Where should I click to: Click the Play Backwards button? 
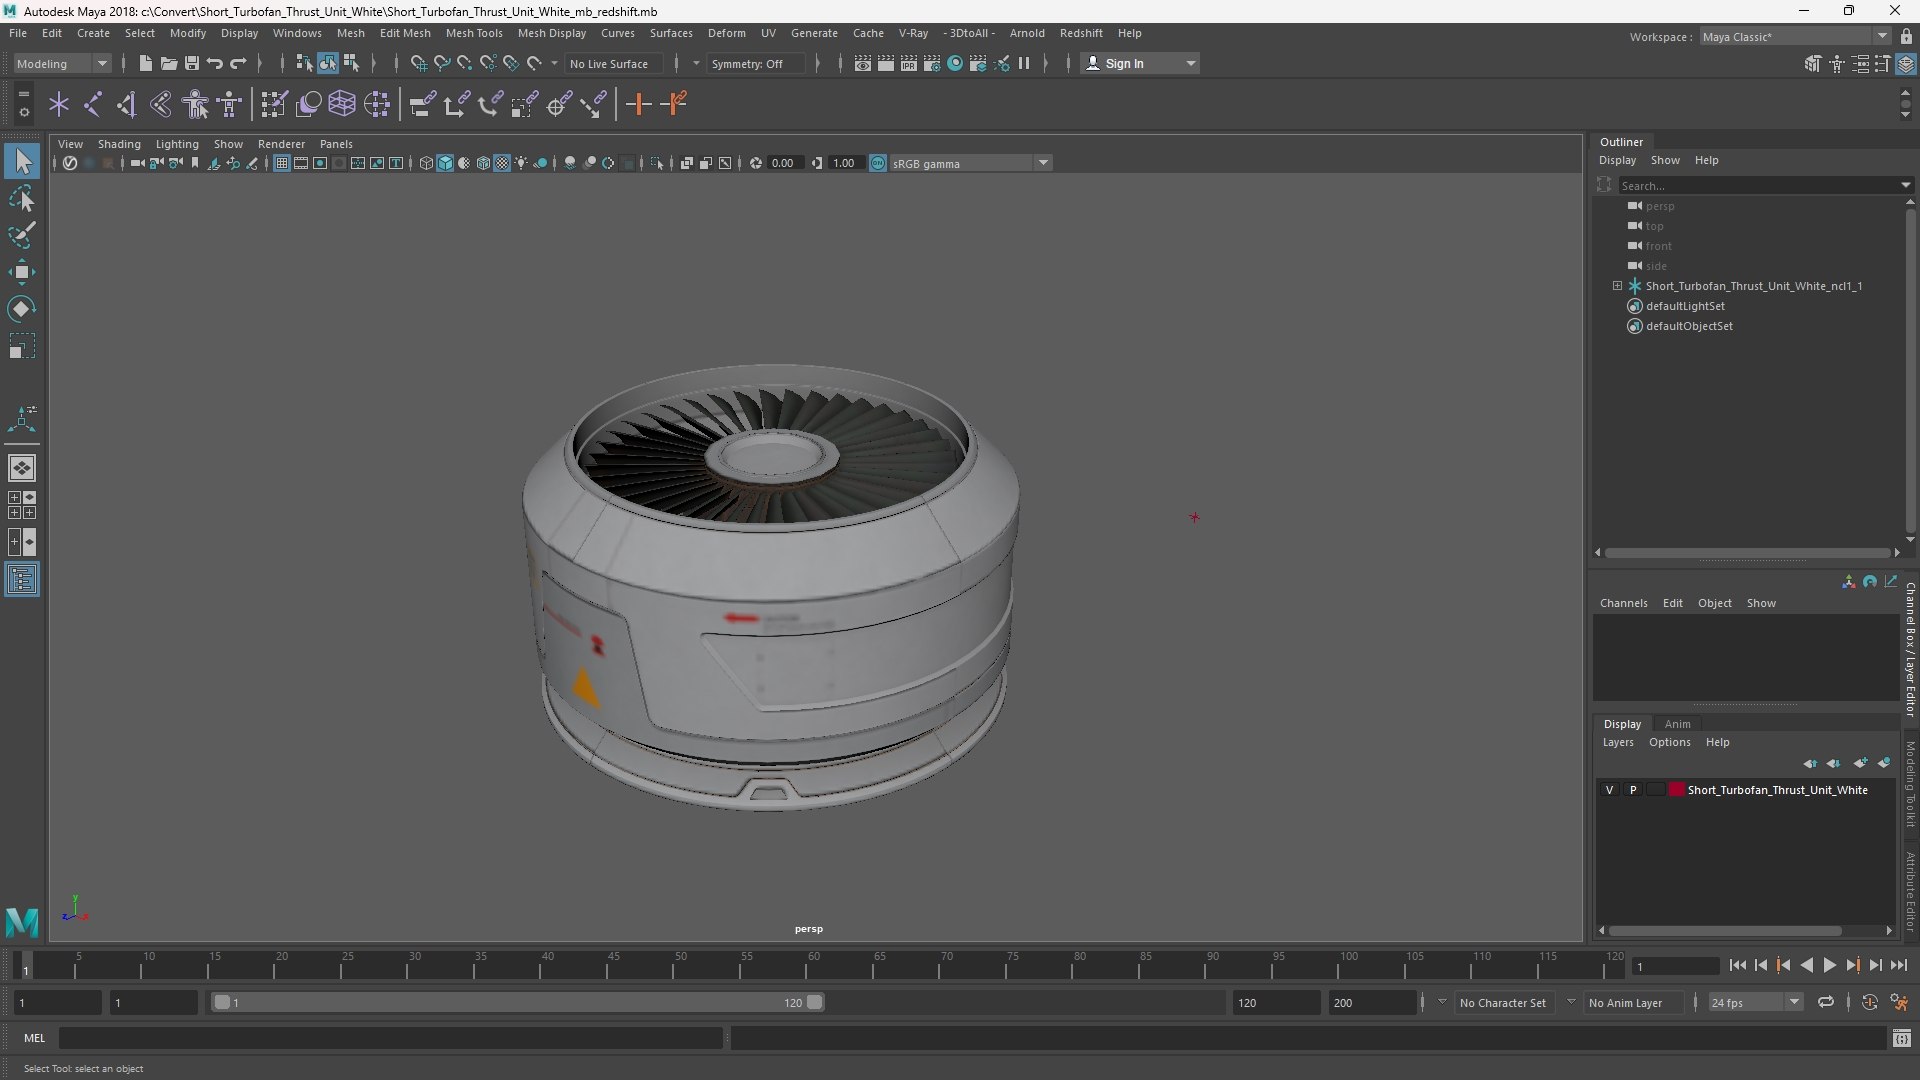[1806, 966]
